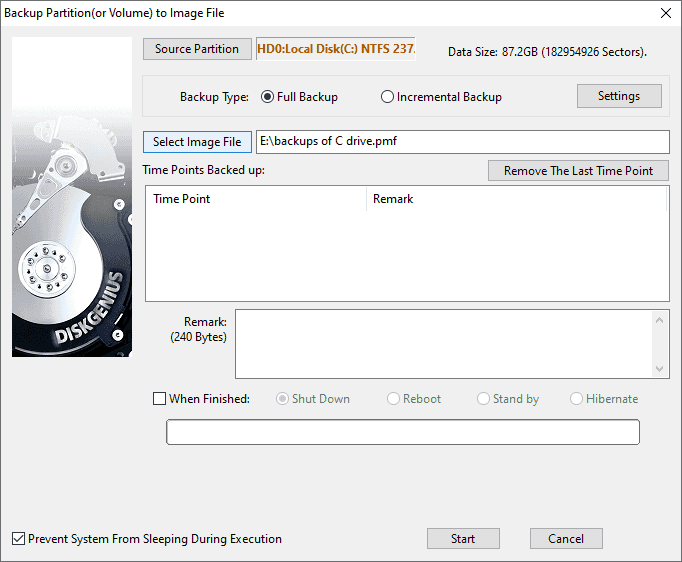
Task: Click the Remark column header in list
Action: click(515, 199)
